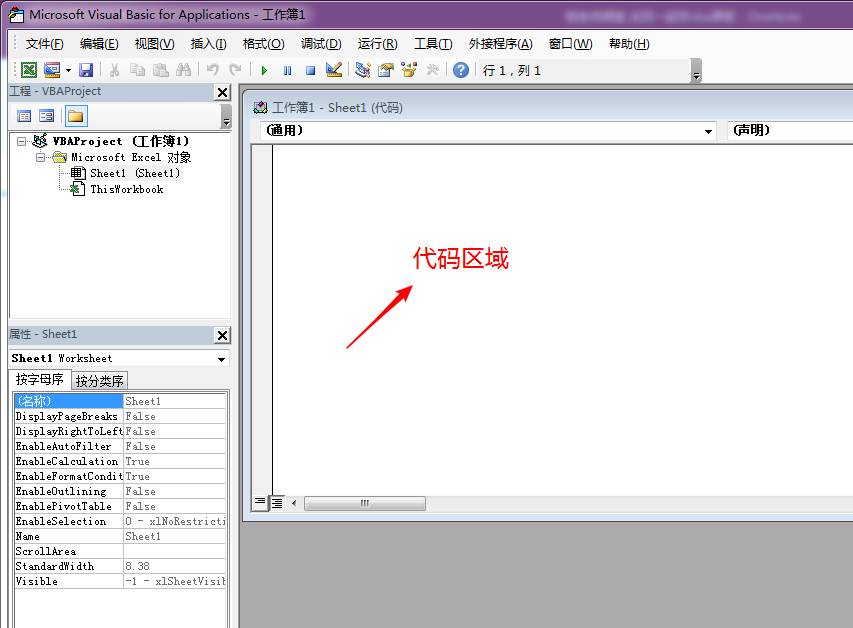The image size is (853, 628).
Task: Open Find with the binoculars icon
Action: click(x=183, y=70)
